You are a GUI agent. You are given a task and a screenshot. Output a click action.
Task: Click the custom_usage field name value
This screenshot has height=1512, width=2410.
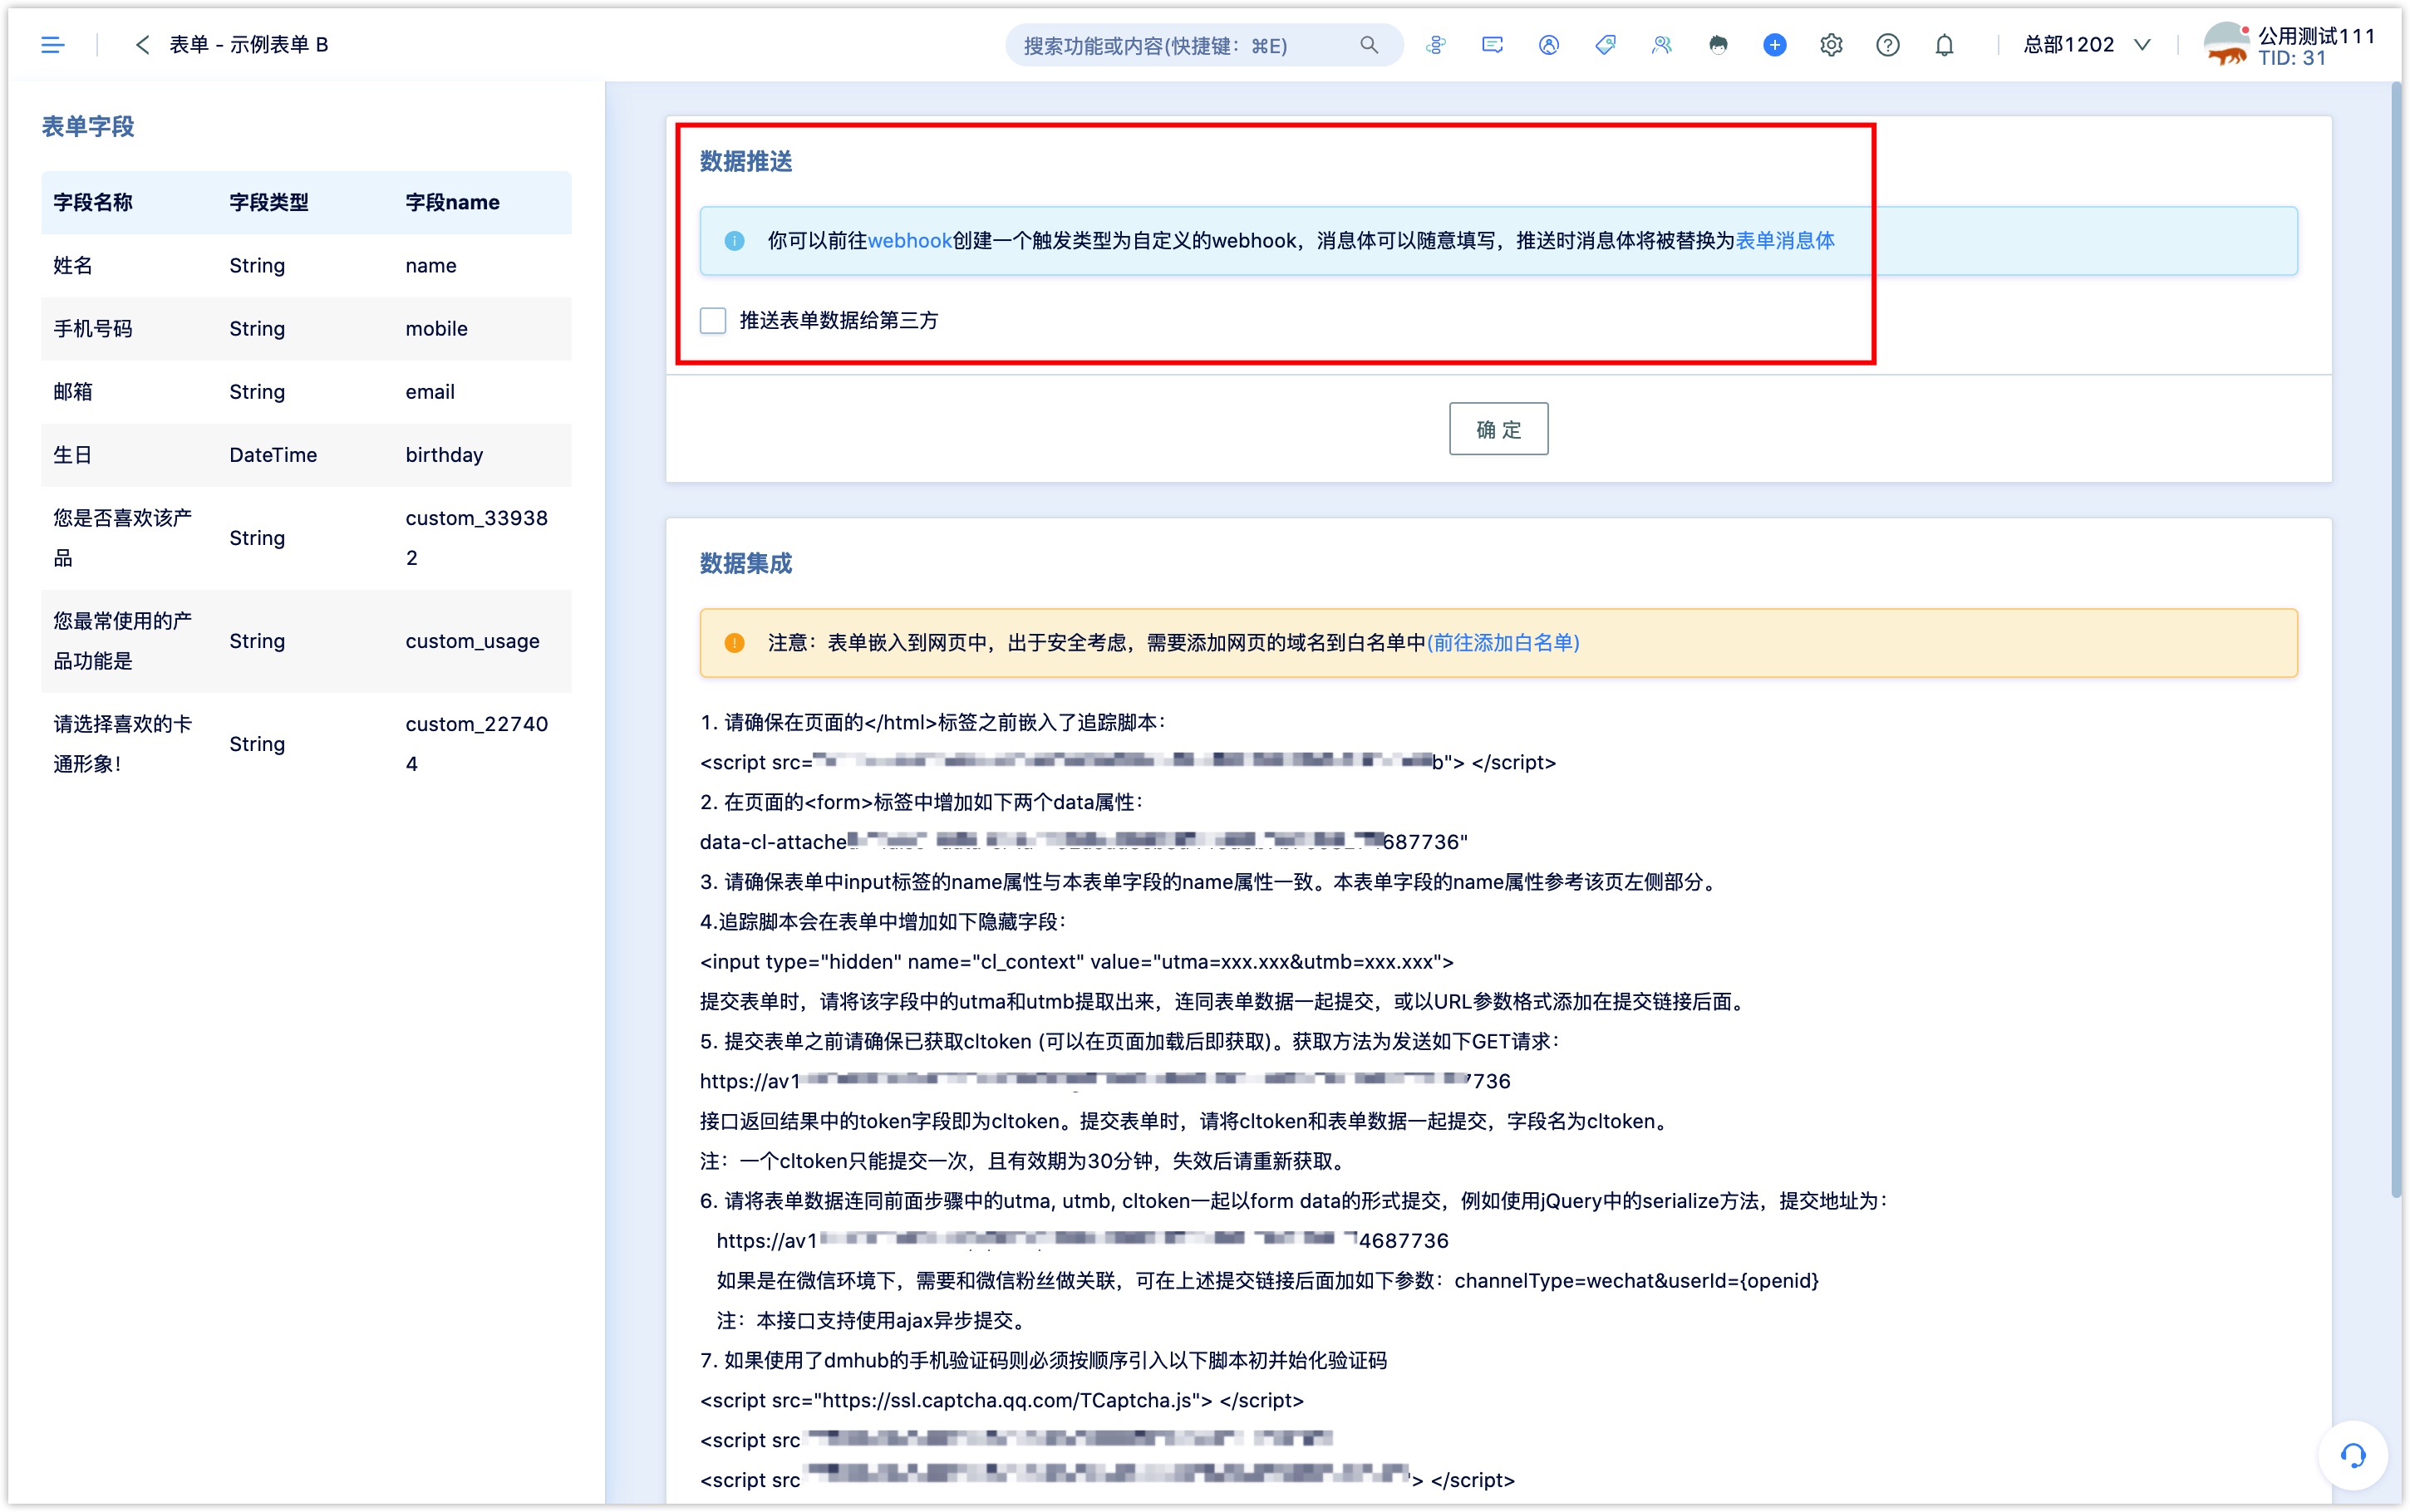[x=472, y=641]
